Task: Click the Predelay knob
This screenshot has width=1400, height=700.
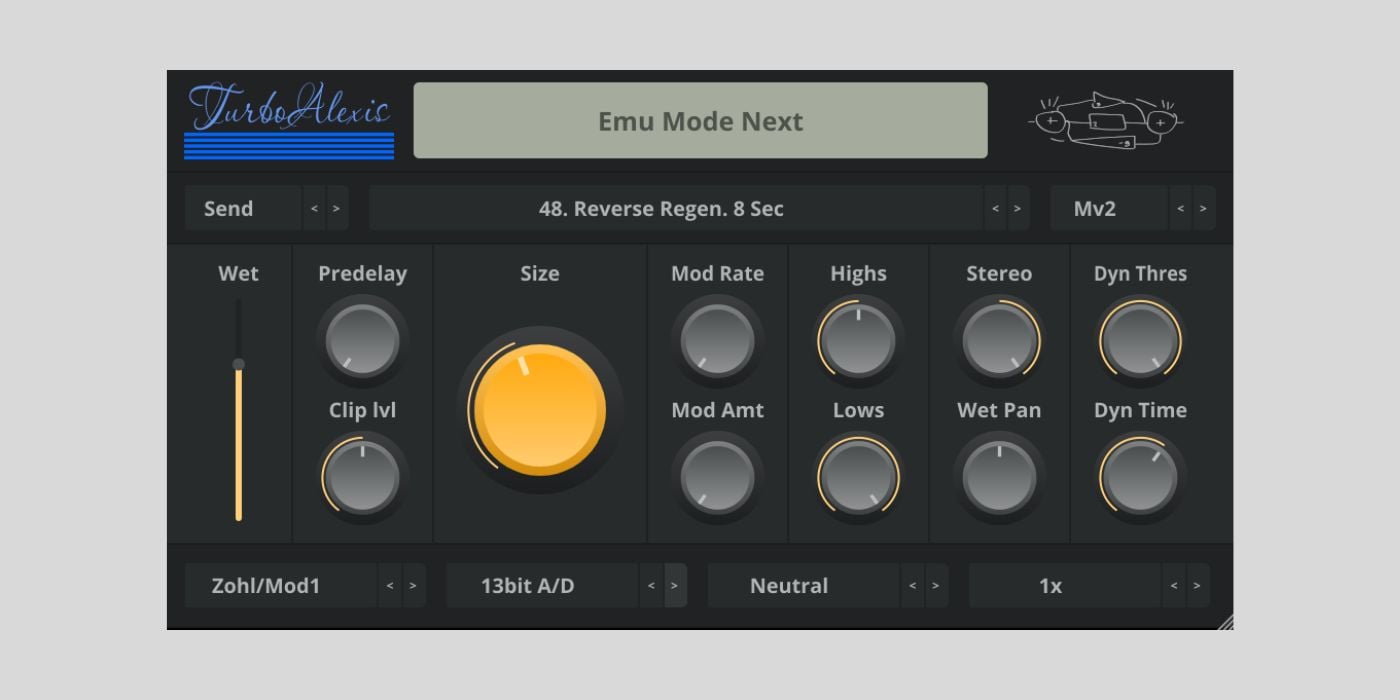Action: (x=362, y=340)
